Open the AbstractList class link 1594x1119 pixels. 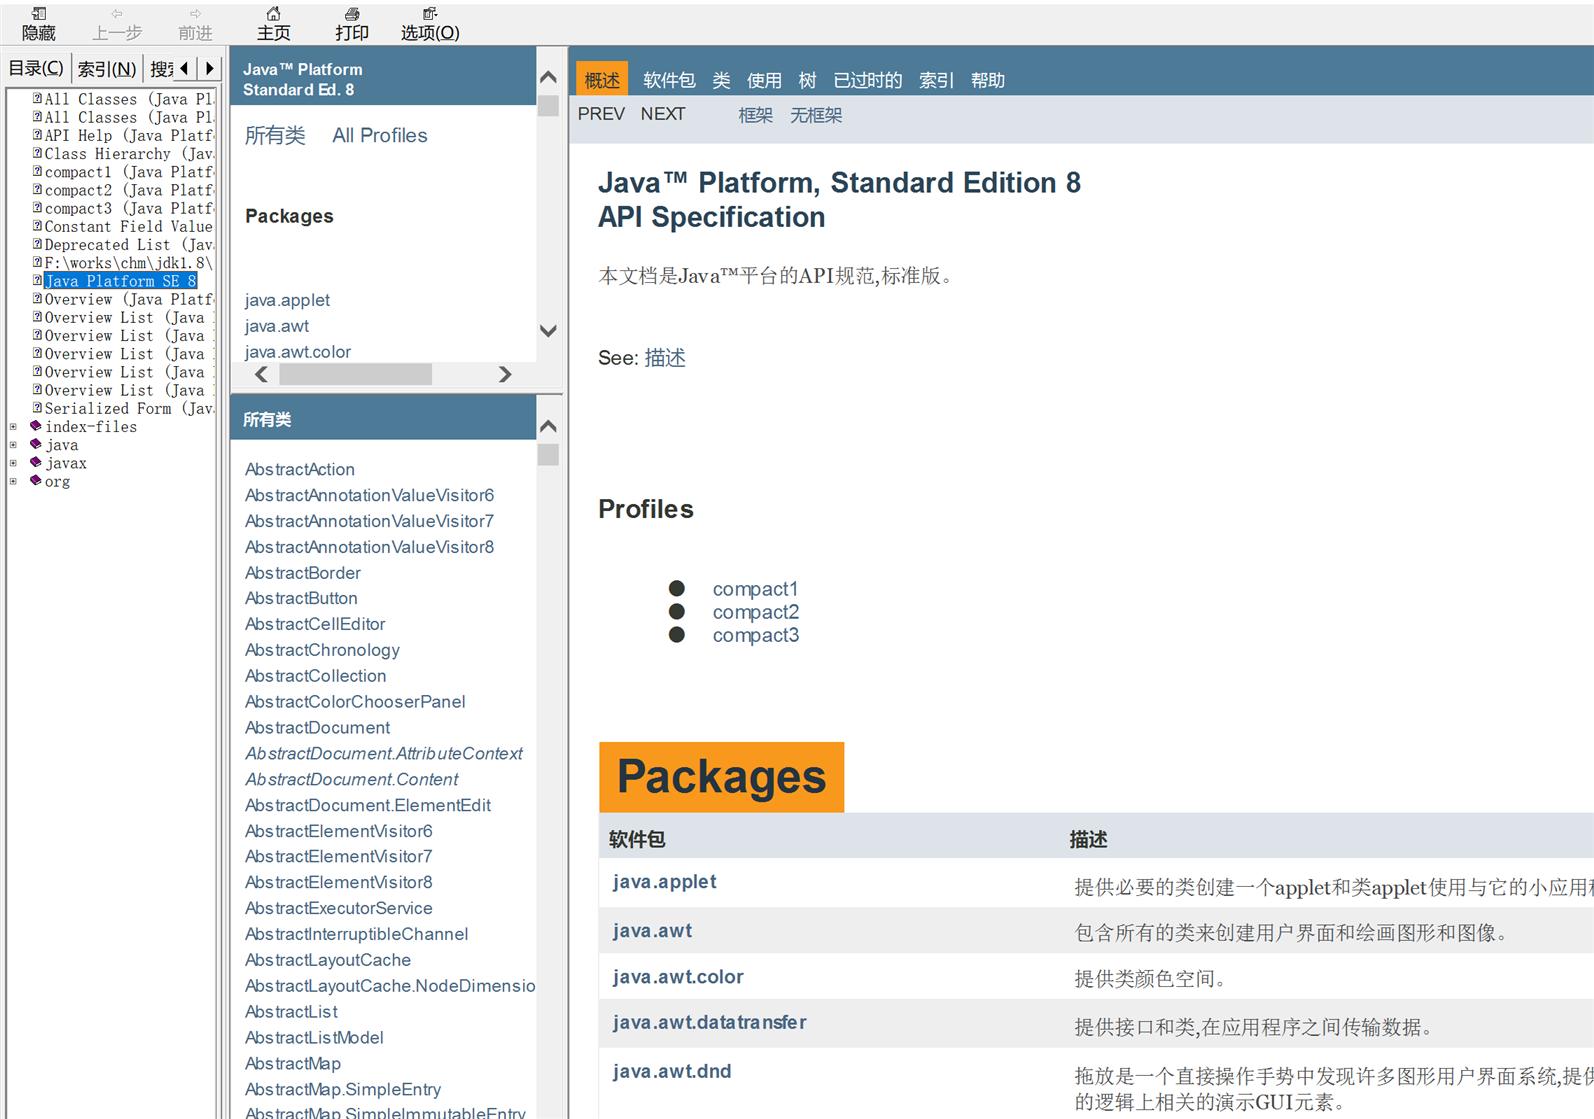(x=292, y=1012)
